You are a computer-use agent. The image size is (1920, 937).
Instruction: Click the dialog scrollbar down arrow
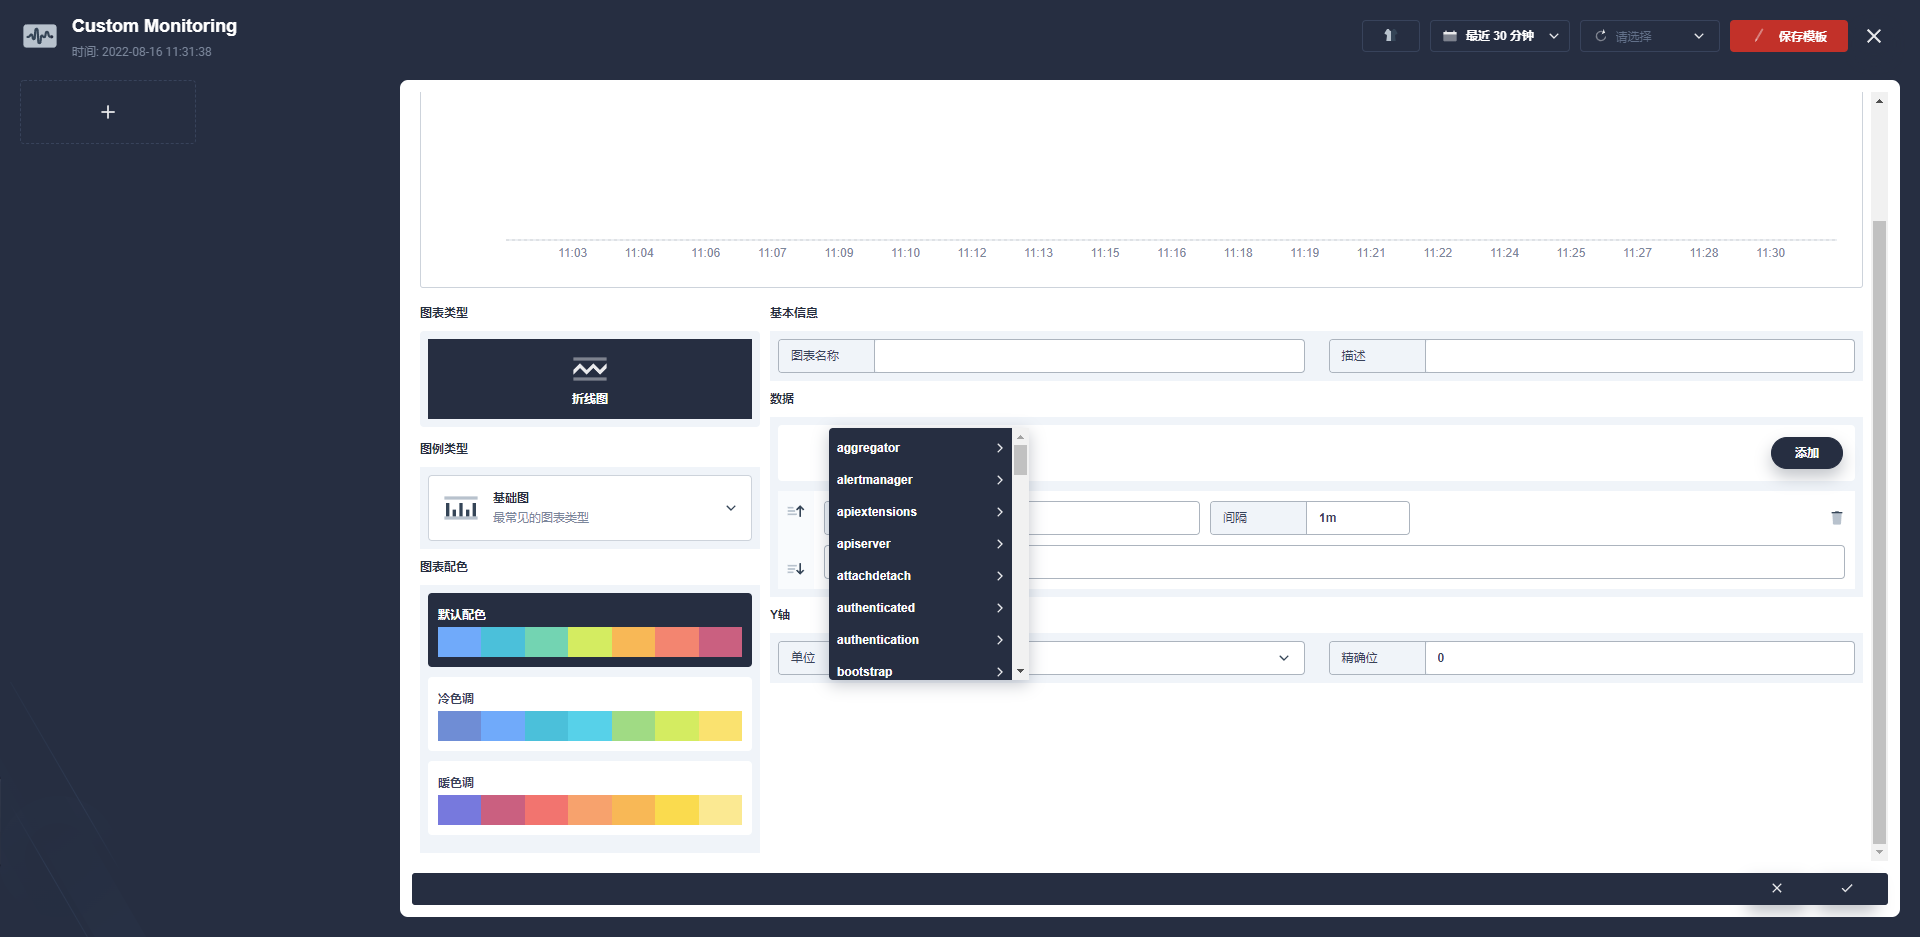click(x=1879, y=852)
